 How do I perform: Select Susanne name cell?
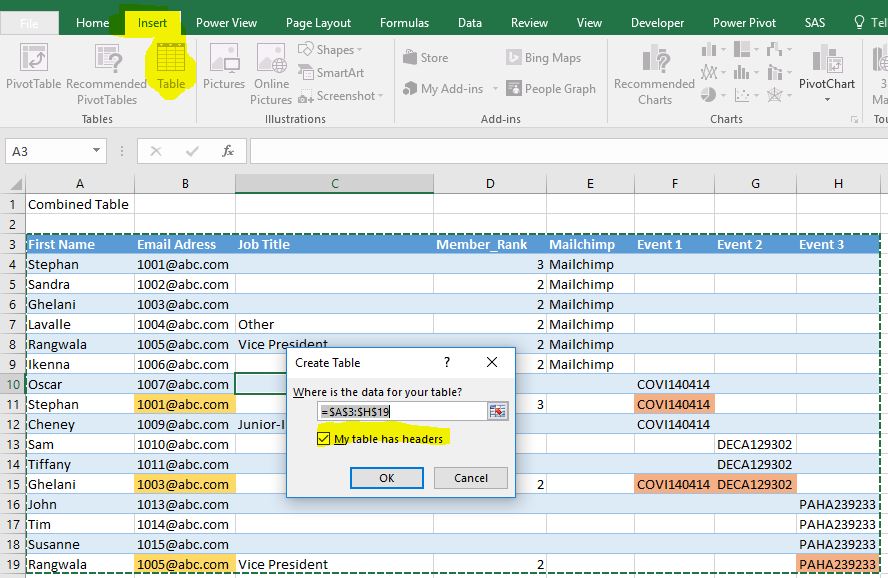click(x=80, y=545)
